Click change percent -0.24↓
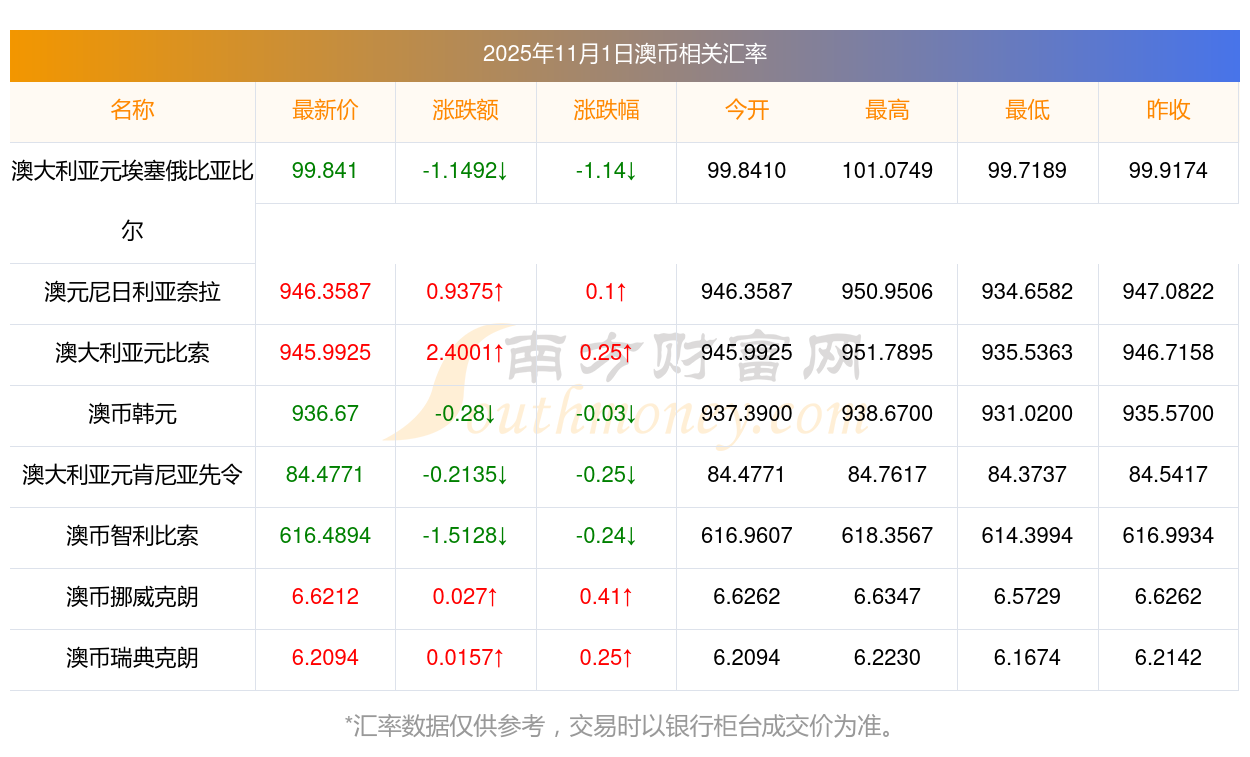 point(606,536)
